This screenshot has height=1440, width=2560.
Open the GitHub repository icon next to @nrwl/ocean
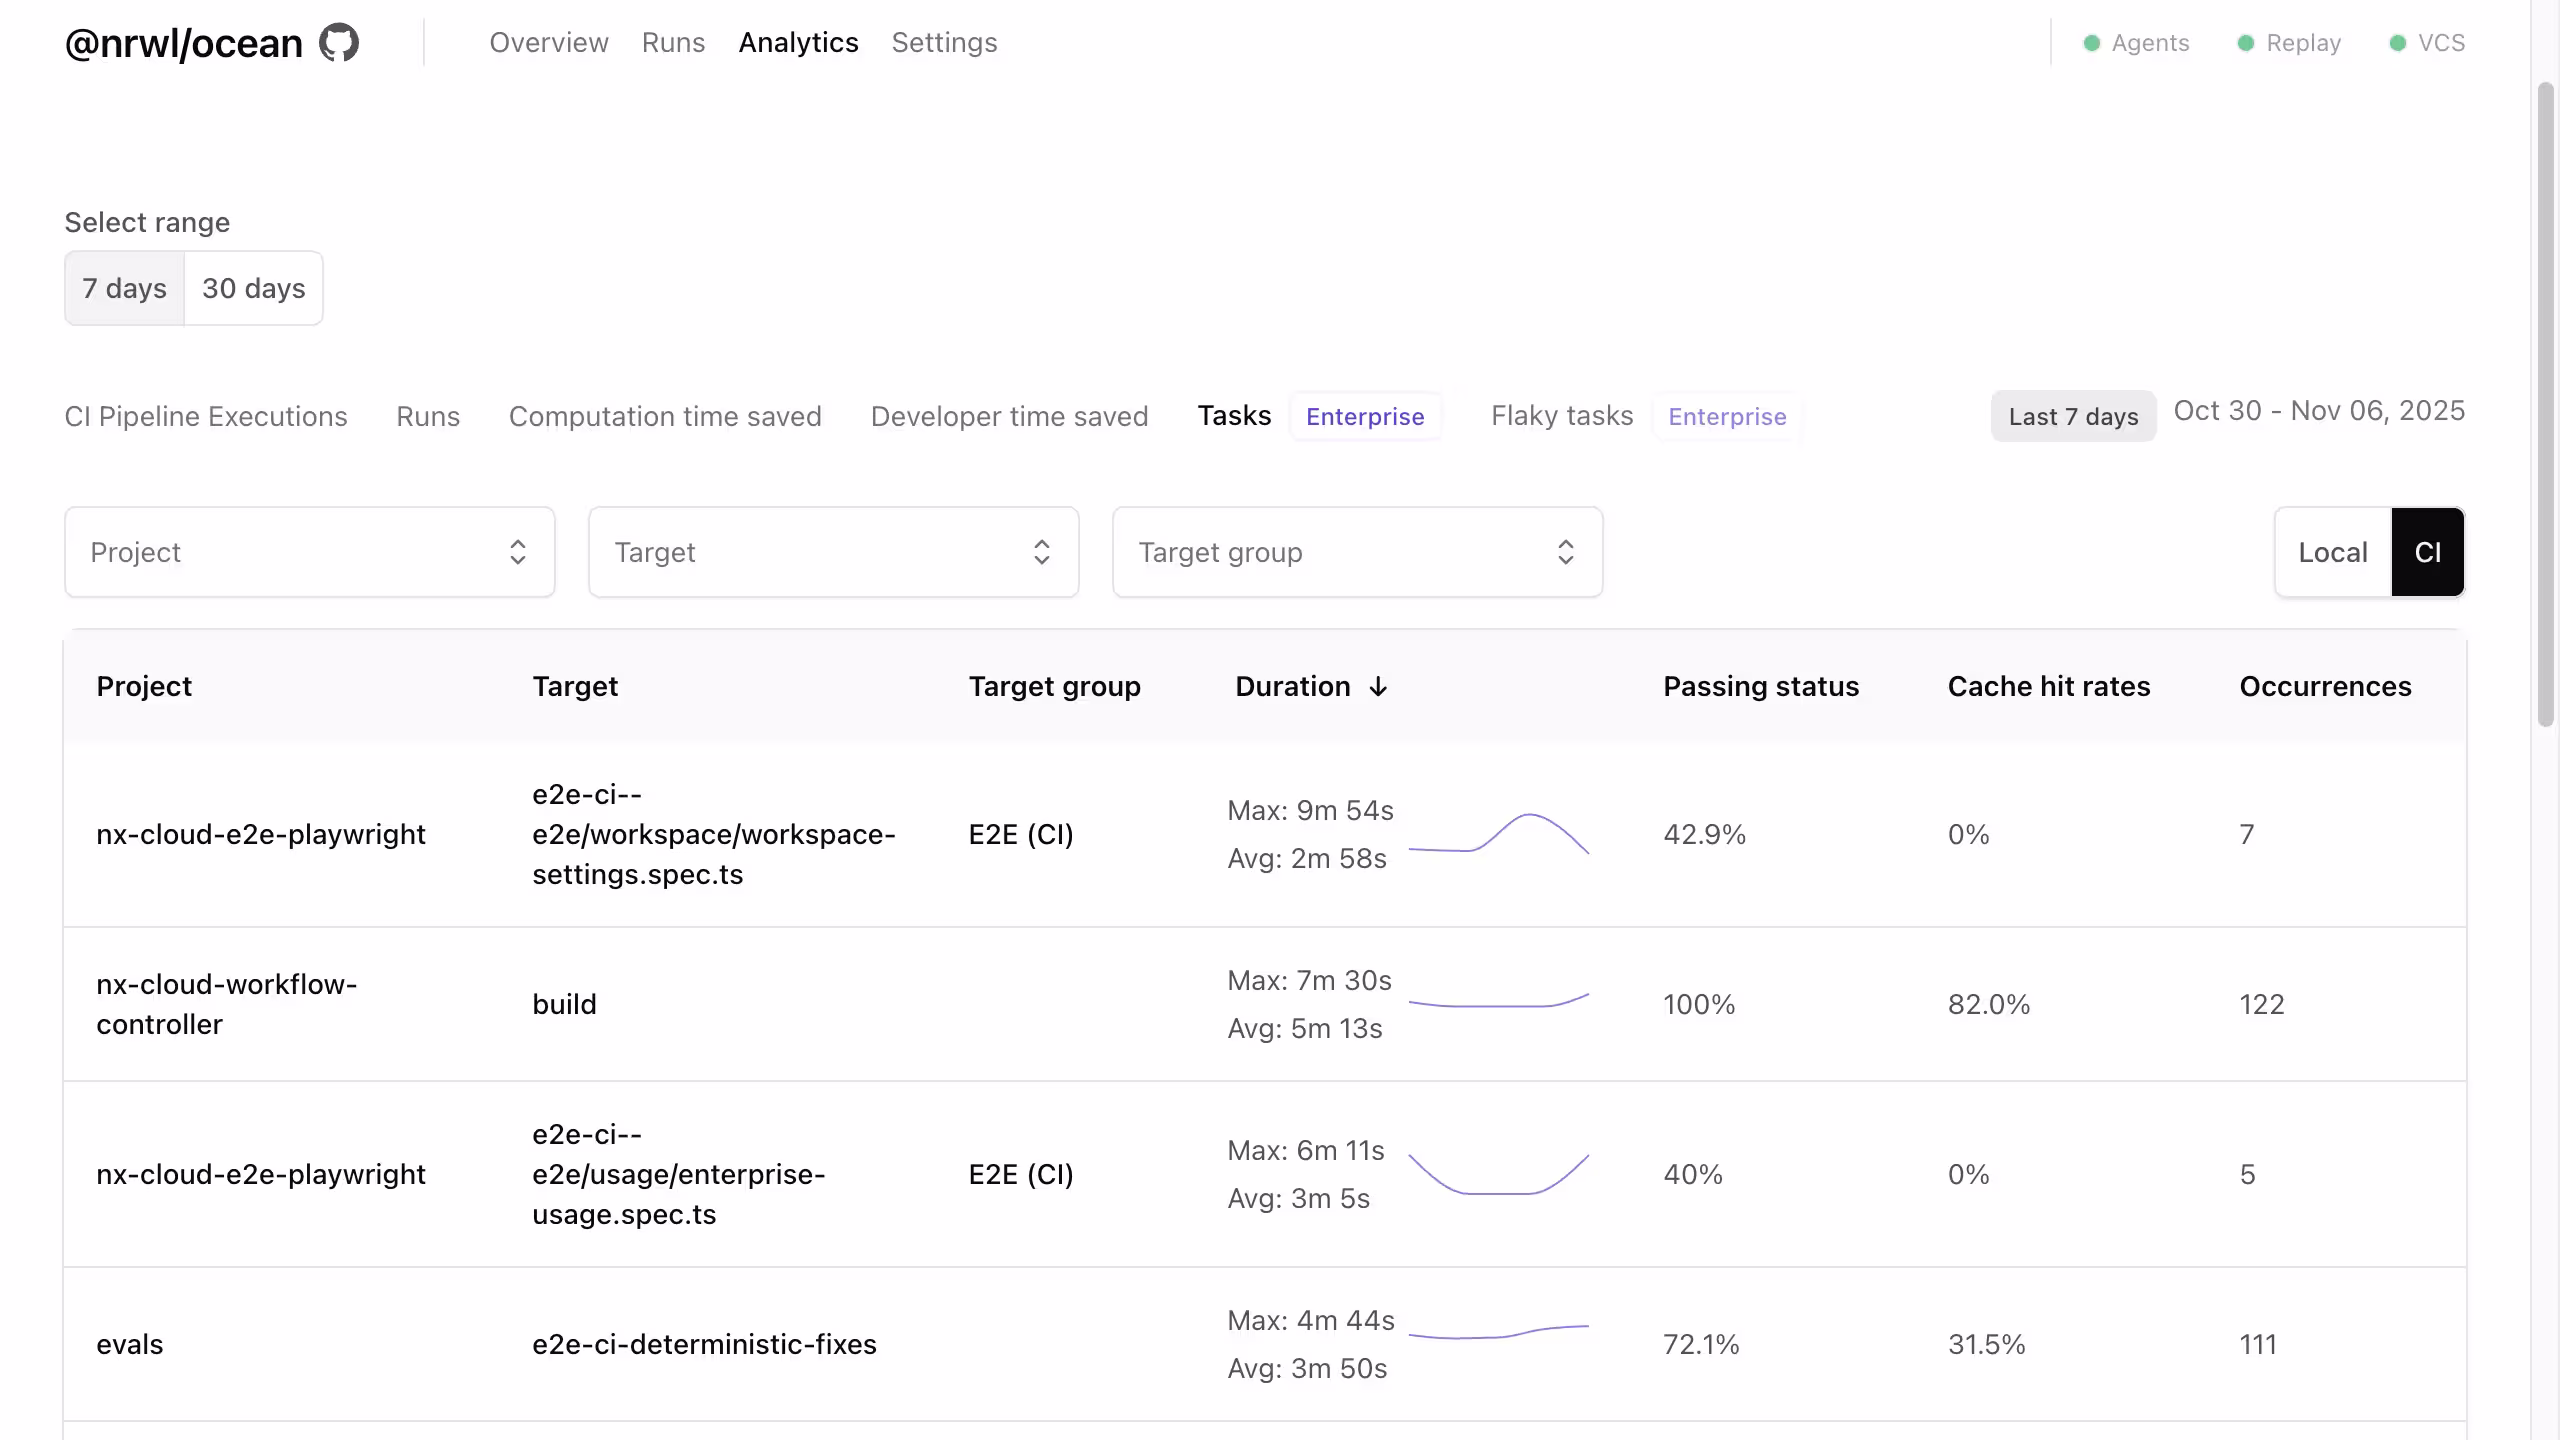338,42
